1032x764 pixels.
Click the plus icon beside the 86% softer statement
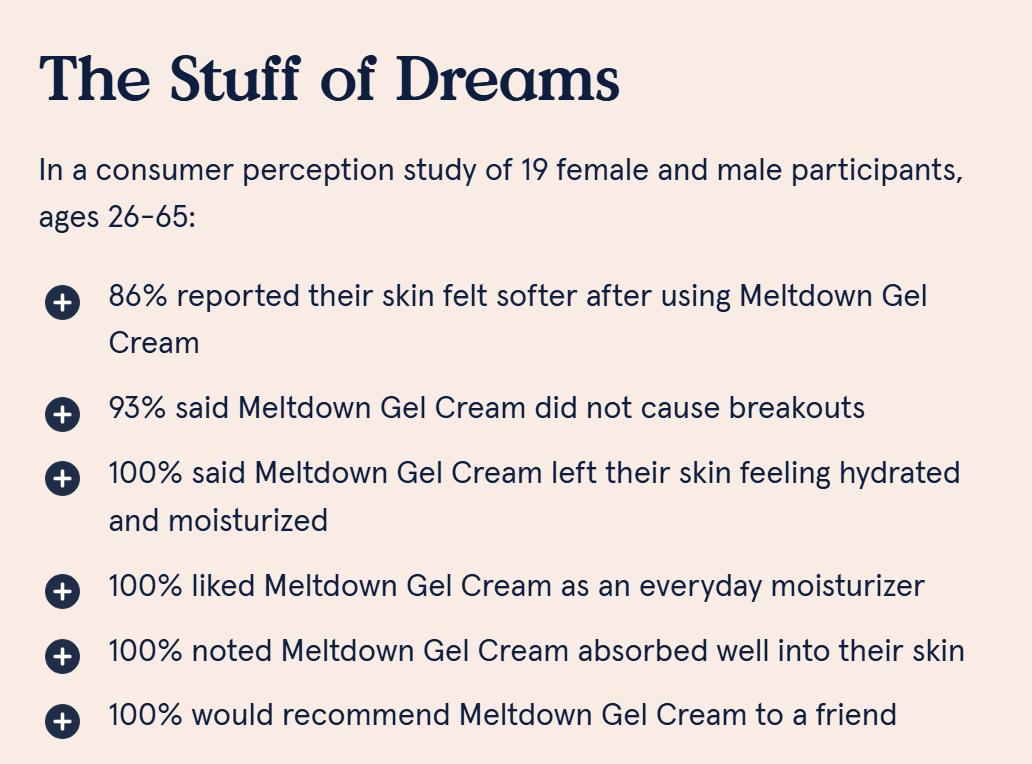[x=62, y=303]
